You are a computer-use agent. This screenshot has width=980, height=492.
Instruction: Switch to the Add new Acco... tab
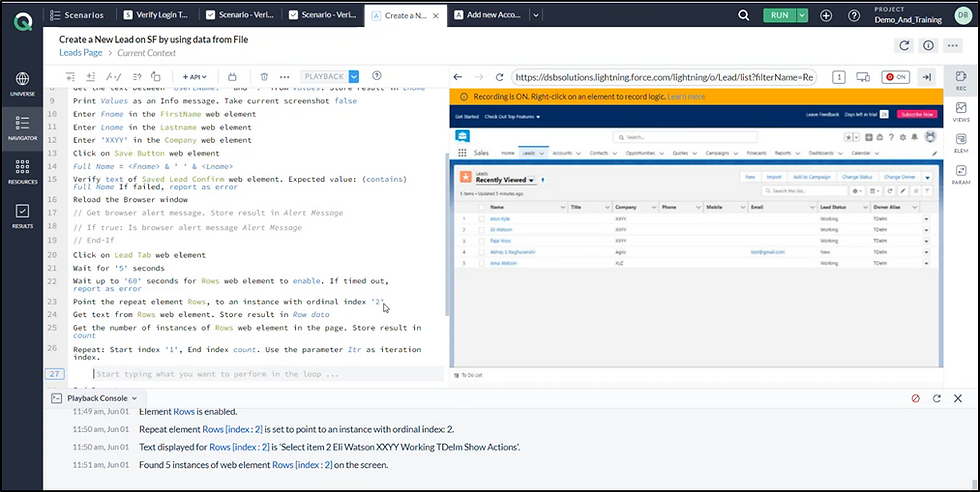pyautogui.click(x=488, y=15)
